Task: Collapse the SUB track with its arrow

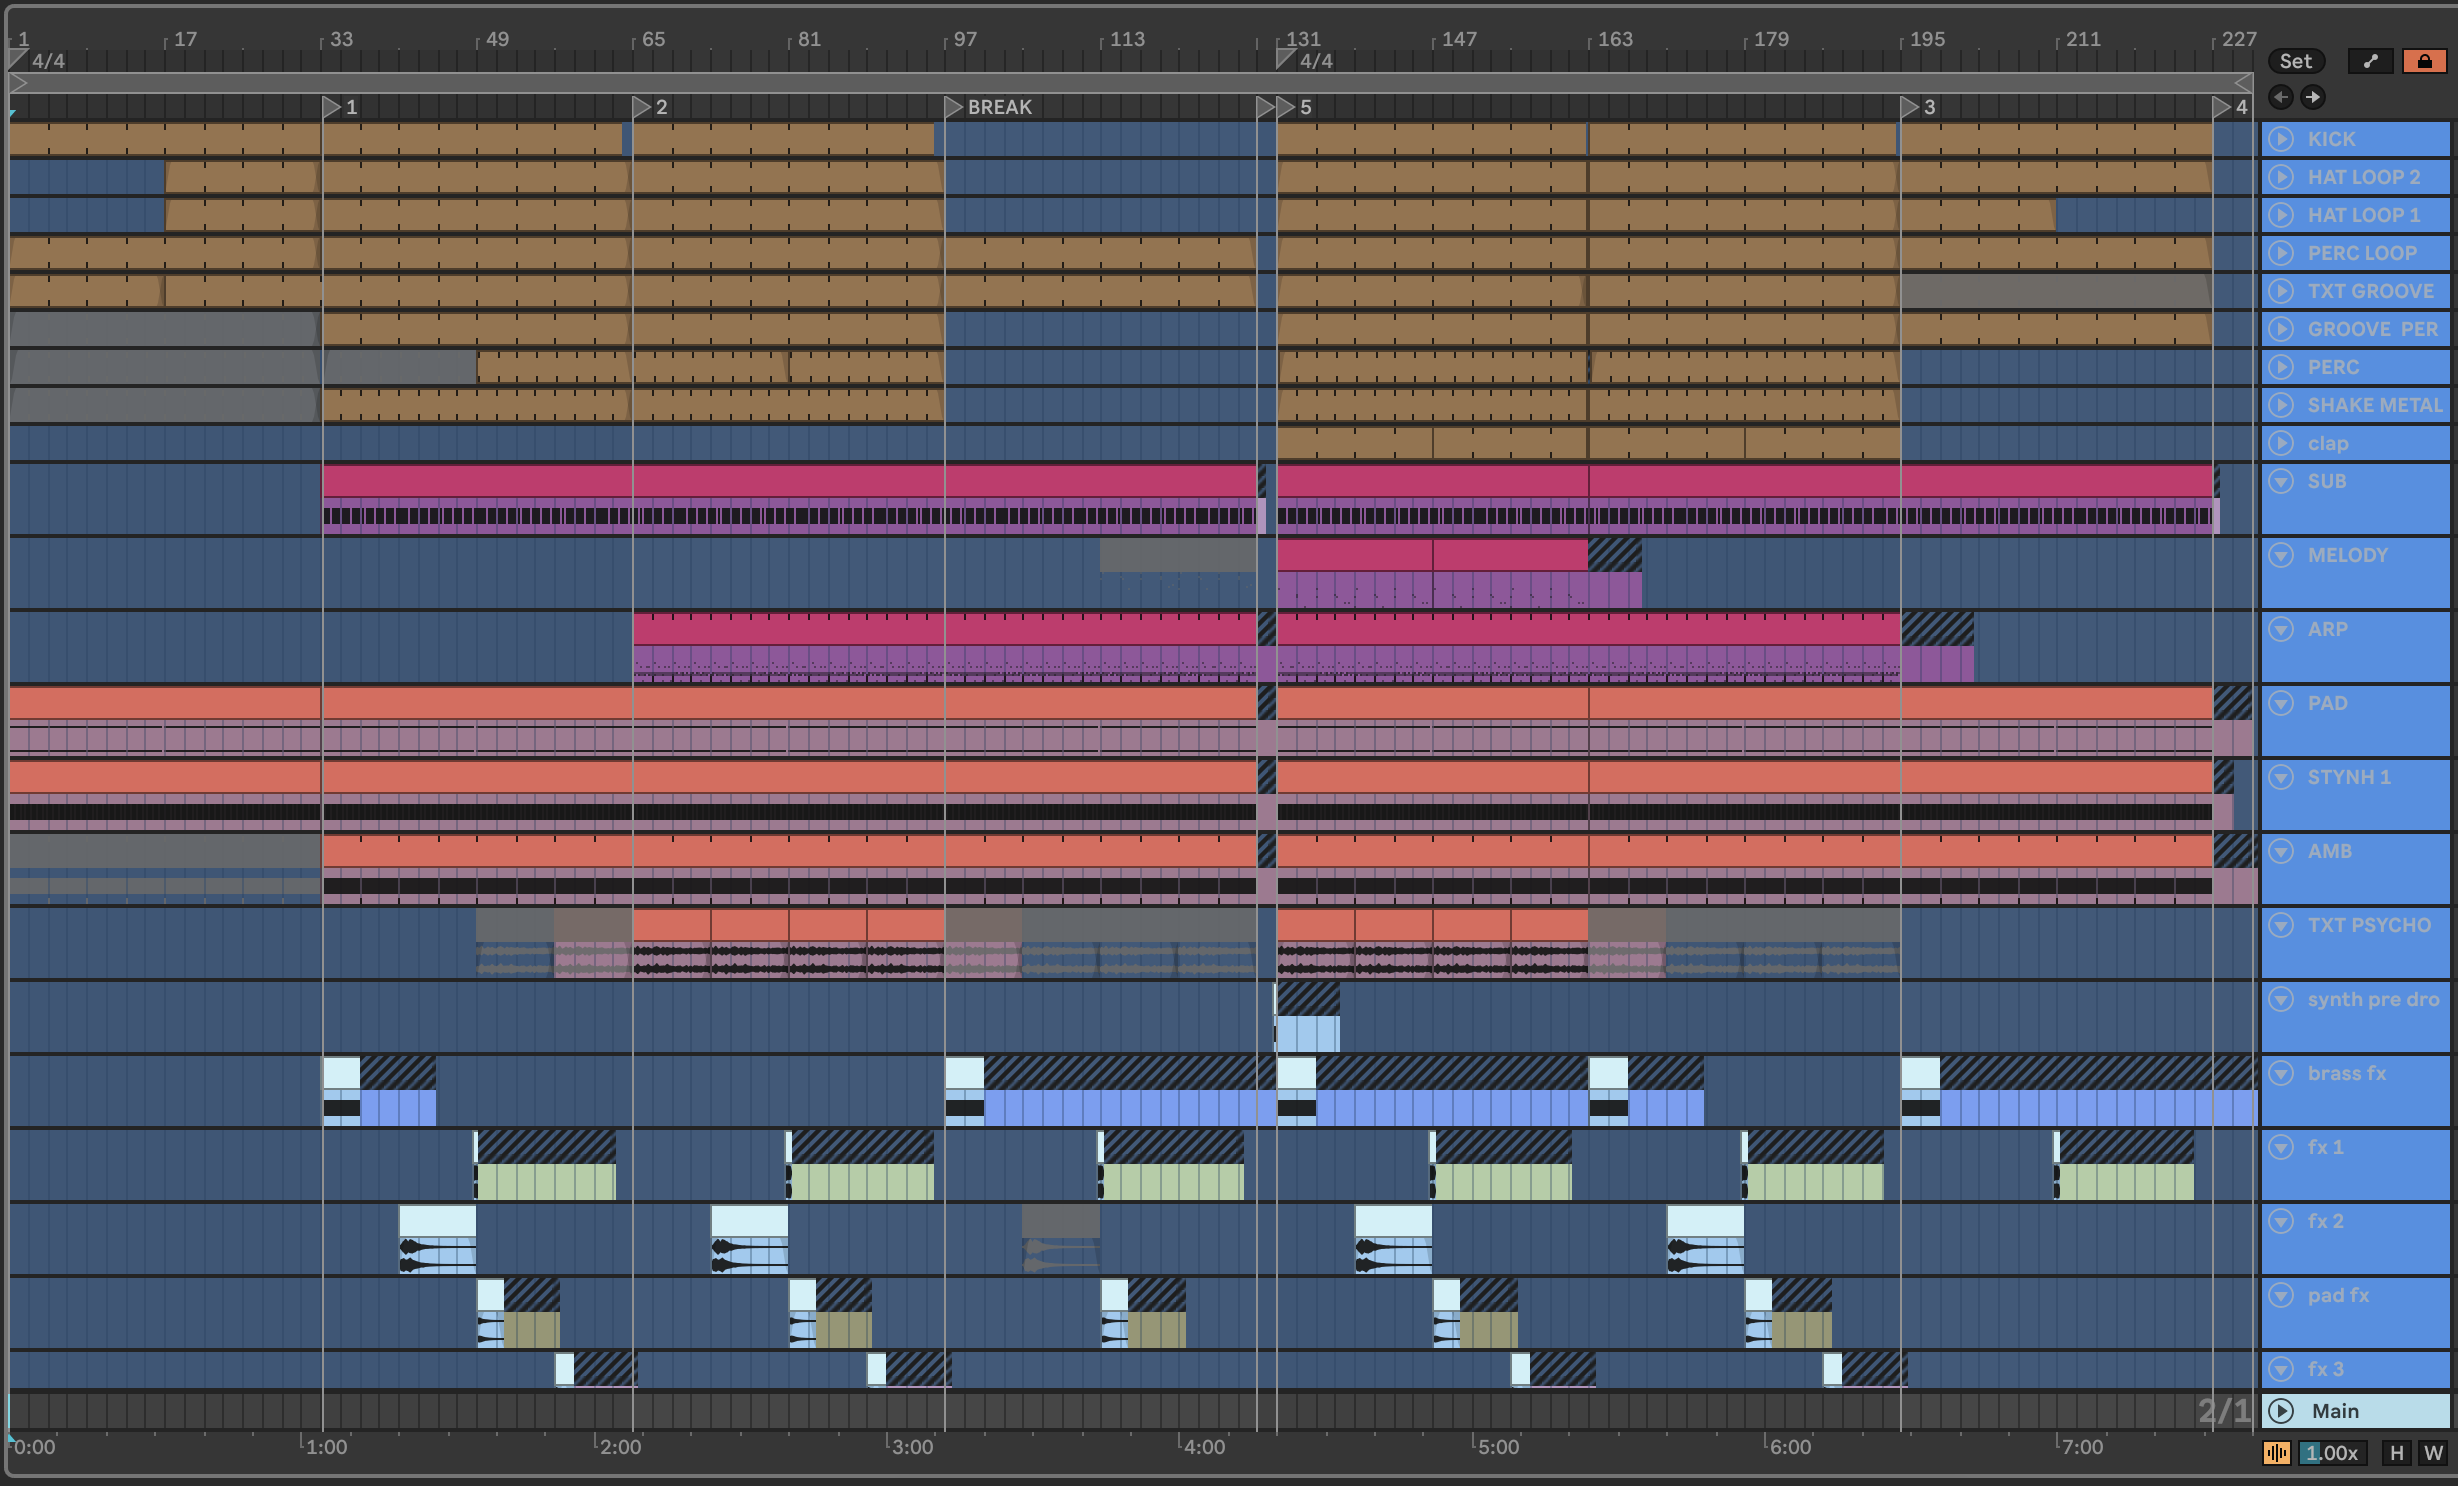Action: tap(2281, 481)
